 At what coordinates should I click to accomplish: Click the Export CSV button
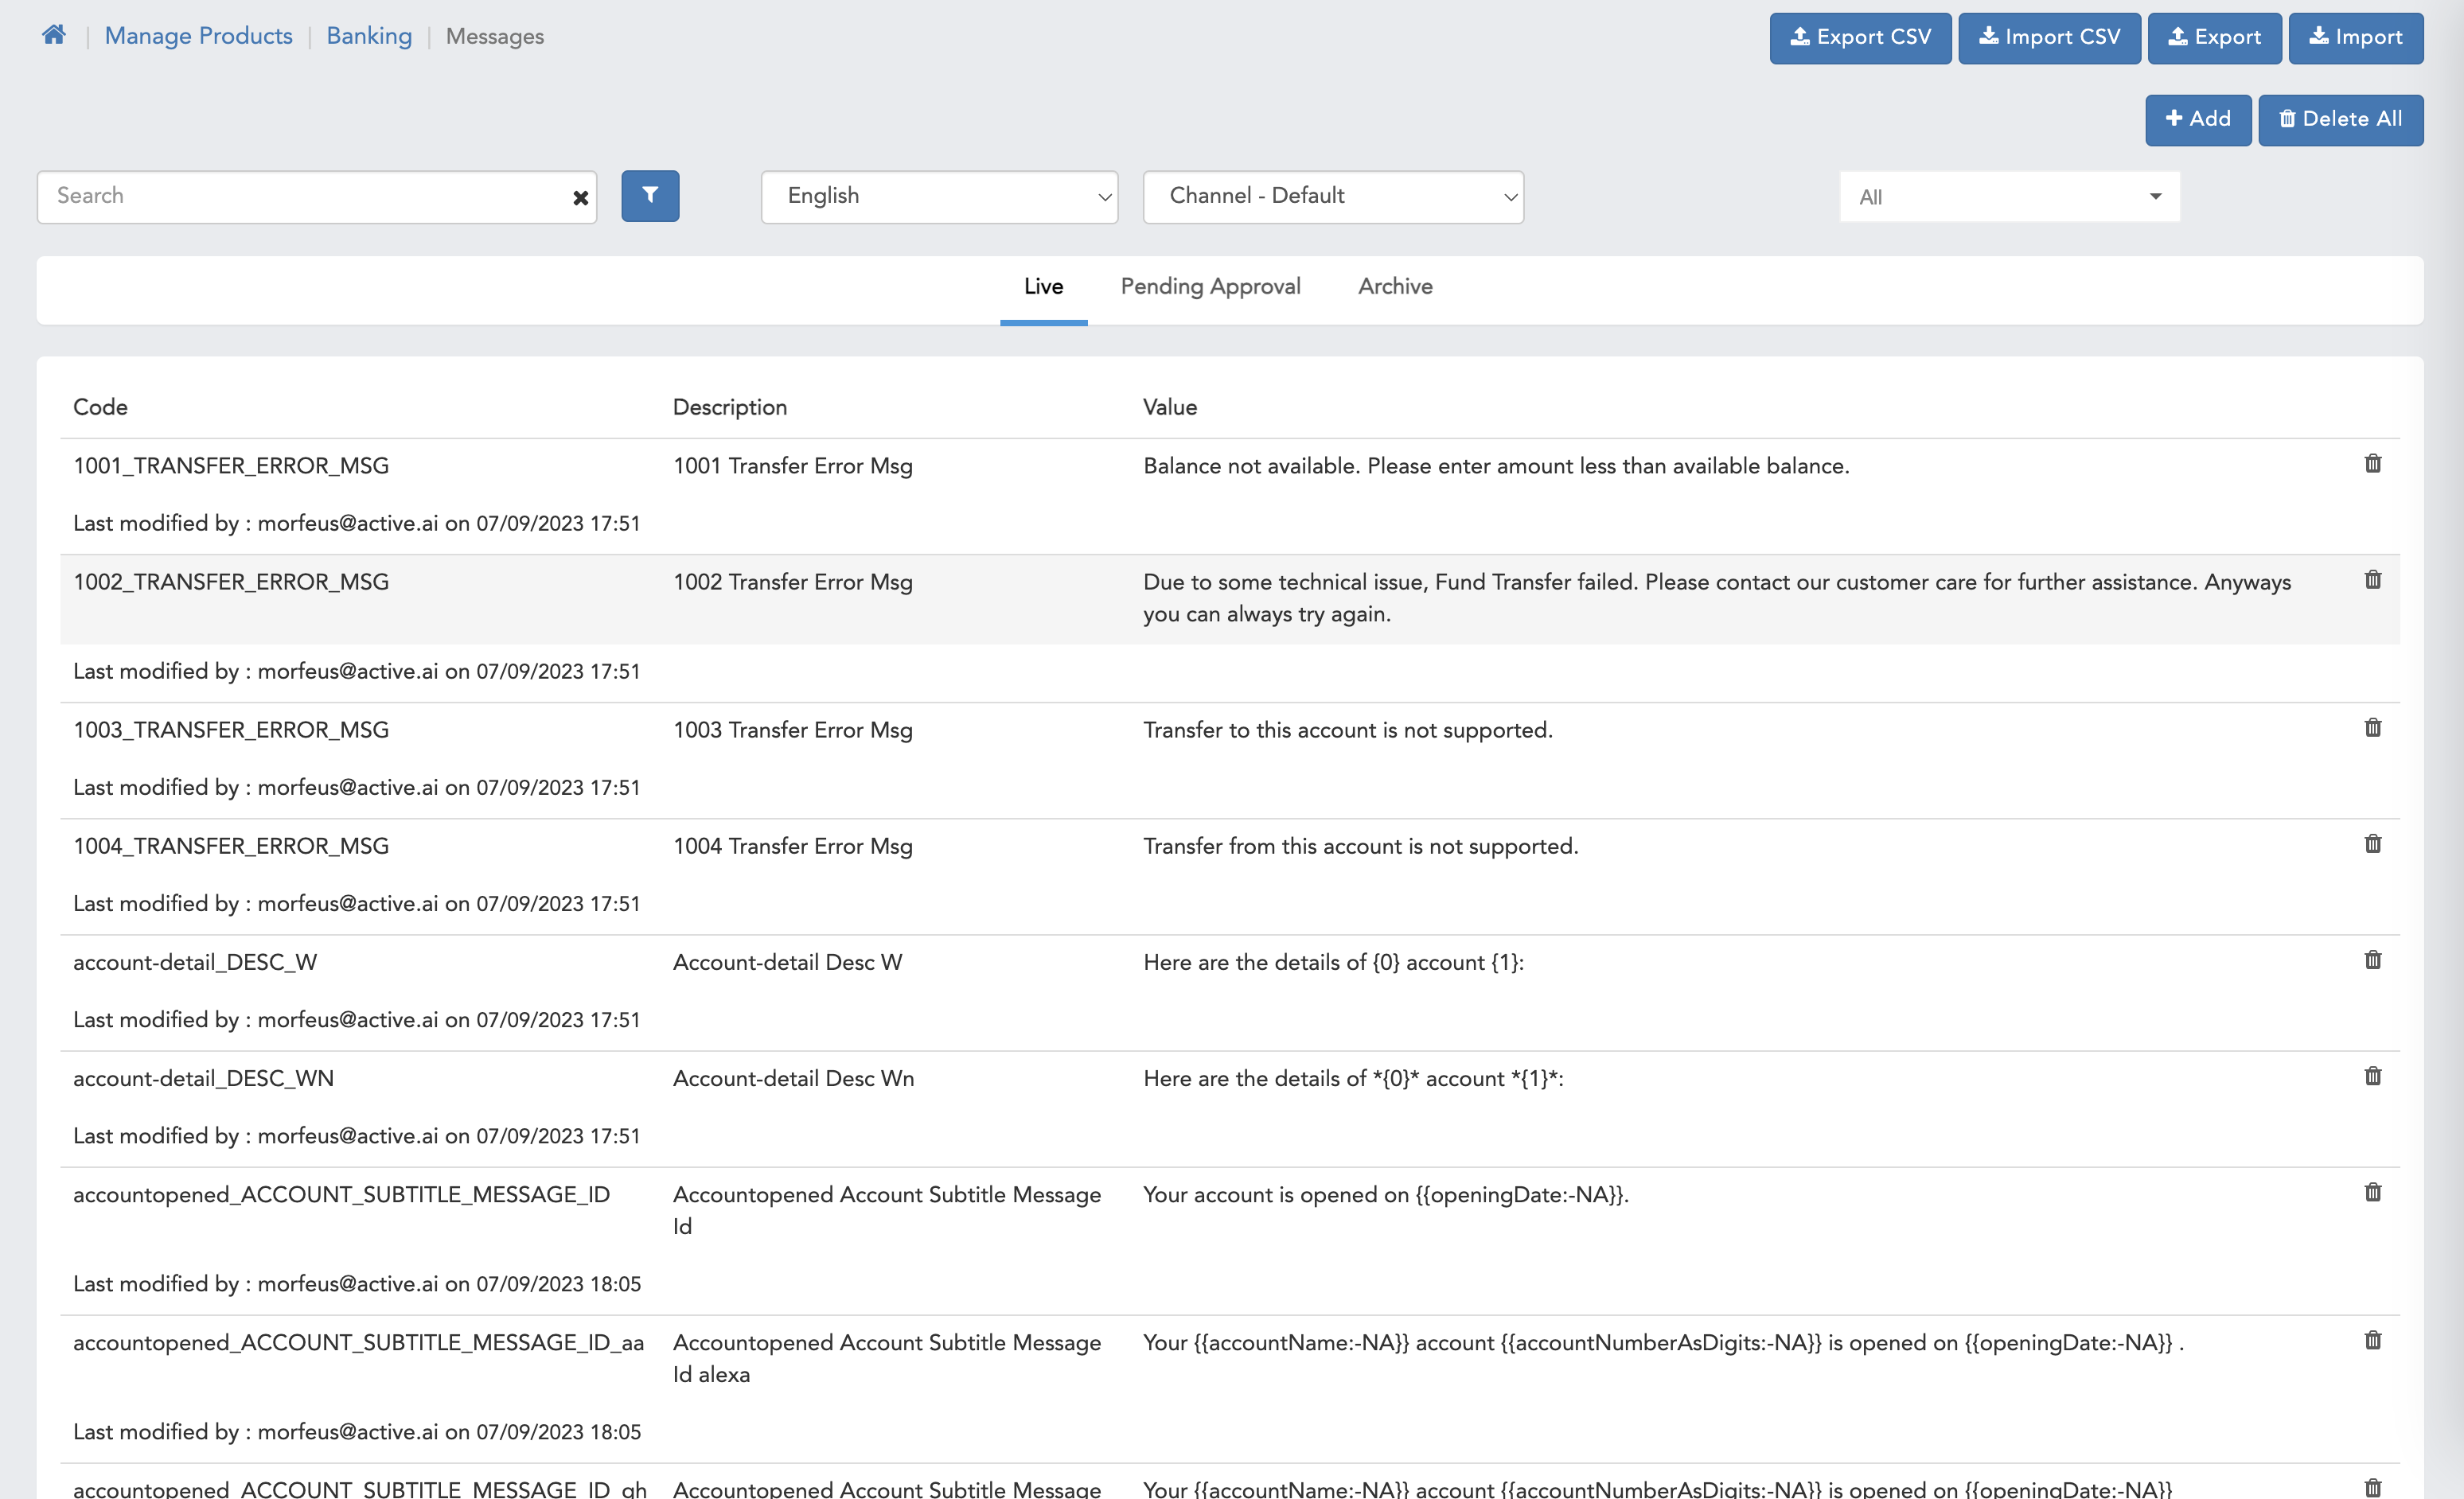pyautogui.click(x=1860, y=38)
